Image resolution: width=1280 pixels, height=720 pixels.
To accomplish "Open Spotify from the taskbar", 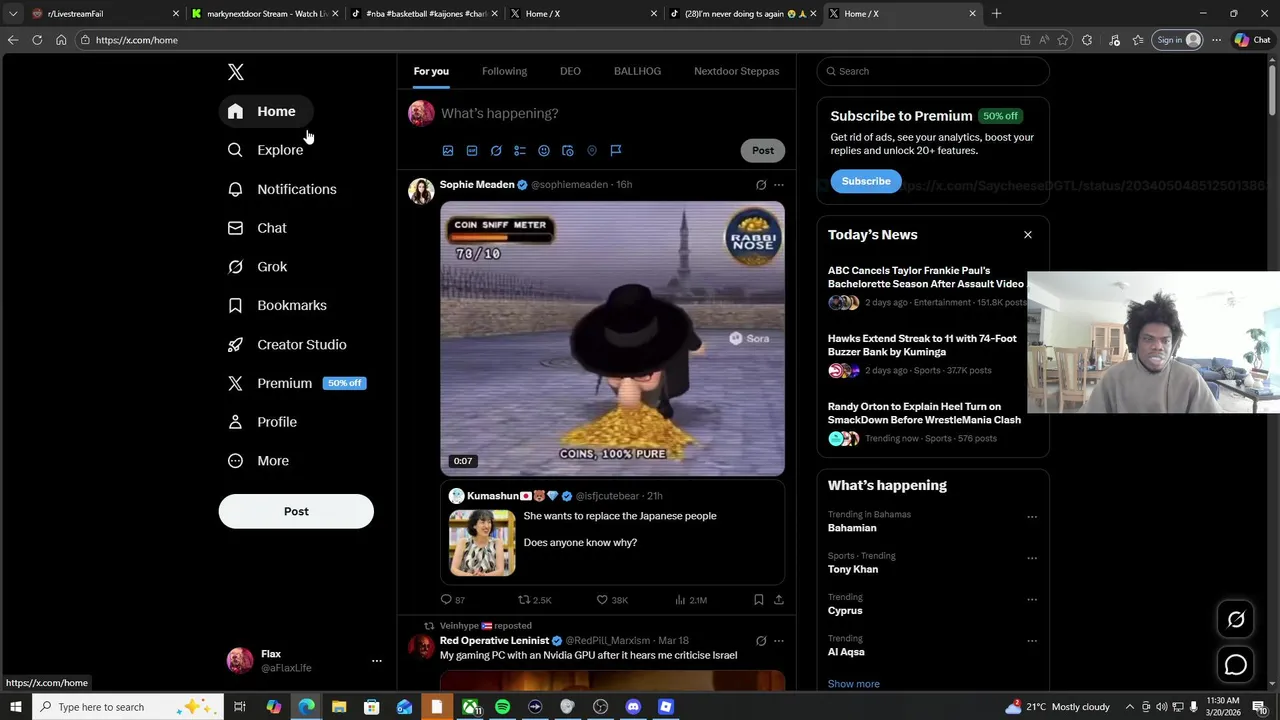I will (502, 707).
